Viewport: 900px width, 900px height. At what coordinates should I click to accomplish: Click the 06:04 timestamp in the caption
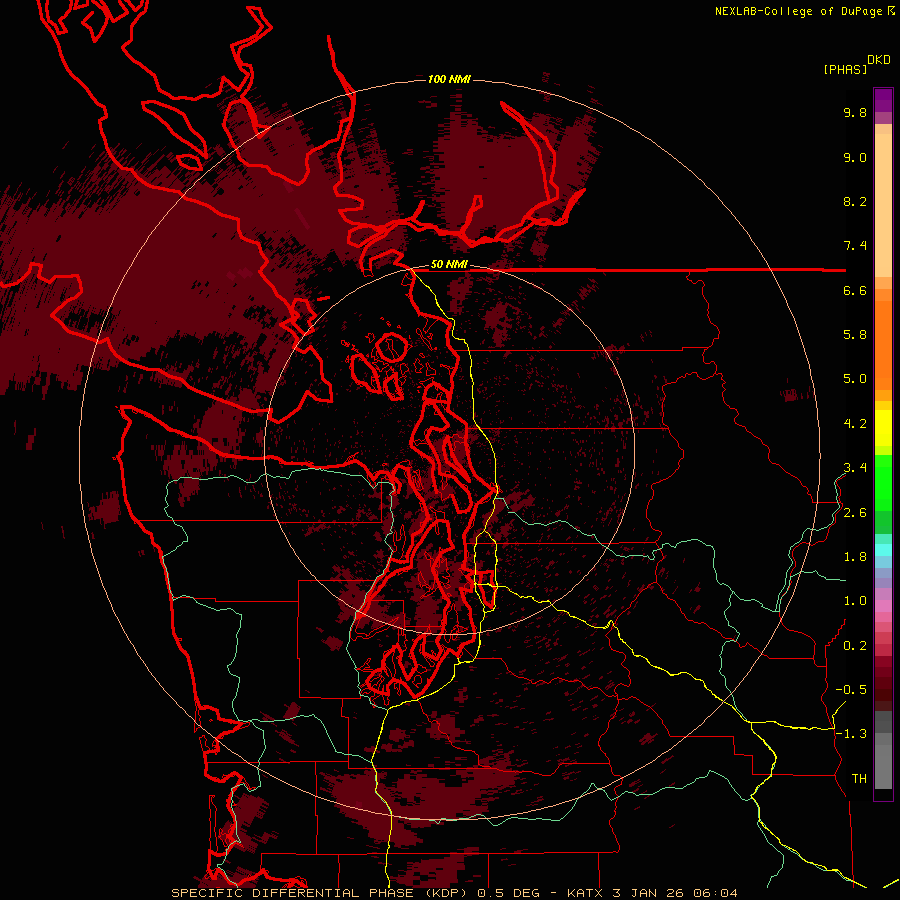tap(715, 893)
